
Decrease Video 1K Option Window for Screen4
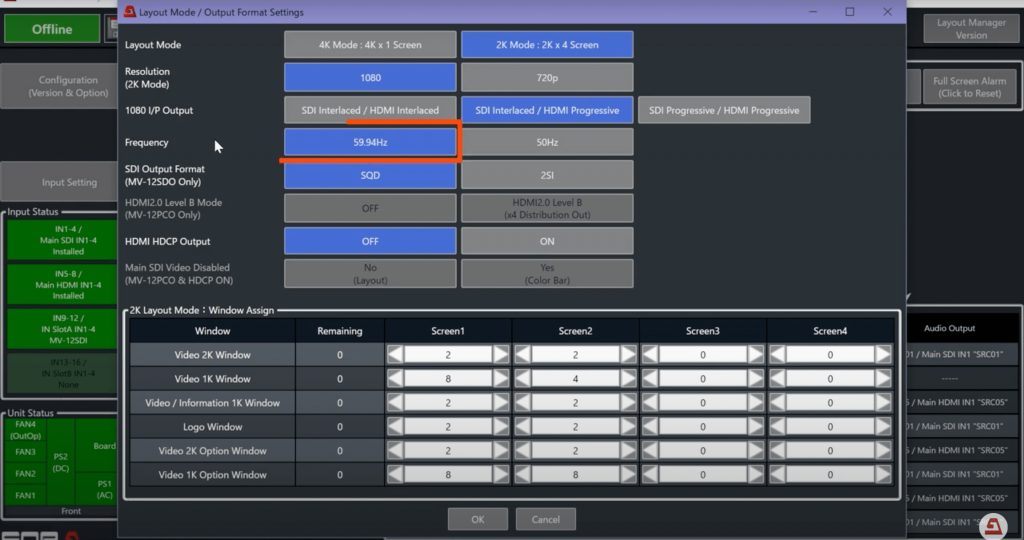point(776,475)
